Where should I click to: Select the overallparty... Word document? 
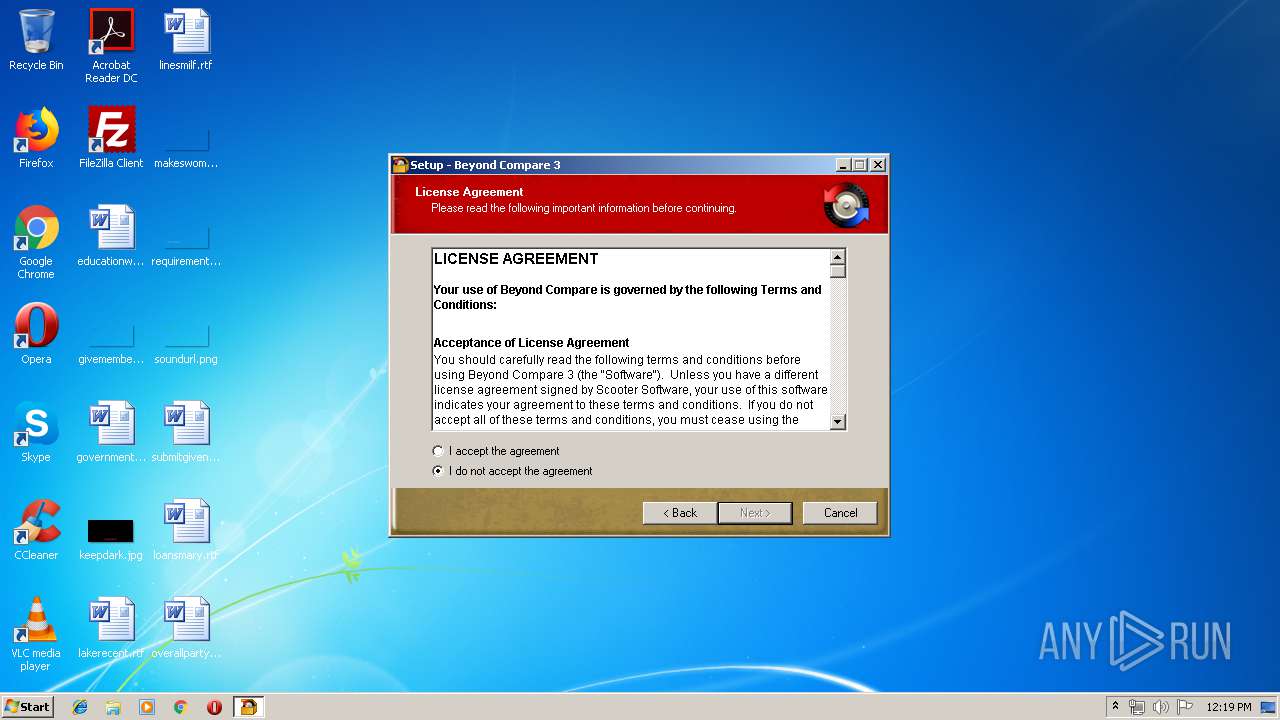point(186,629)
